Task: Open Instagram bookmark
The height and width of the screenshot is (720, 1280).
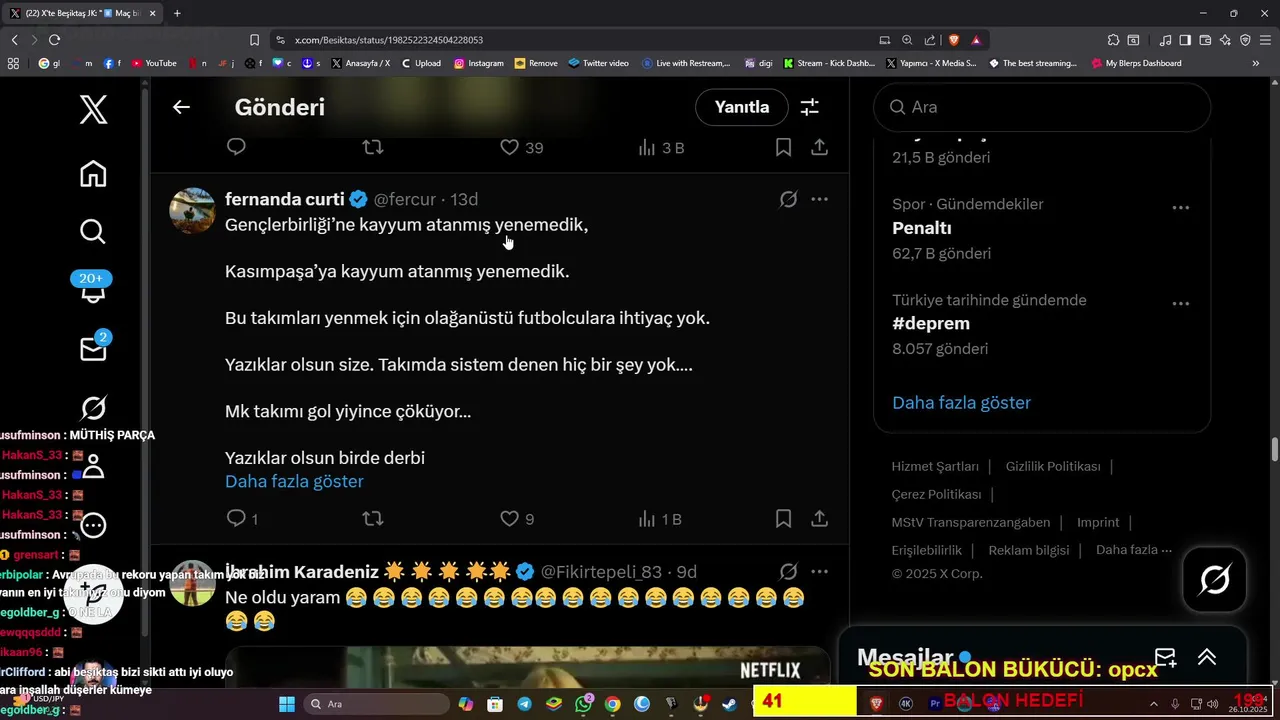Action: [479, 63]
